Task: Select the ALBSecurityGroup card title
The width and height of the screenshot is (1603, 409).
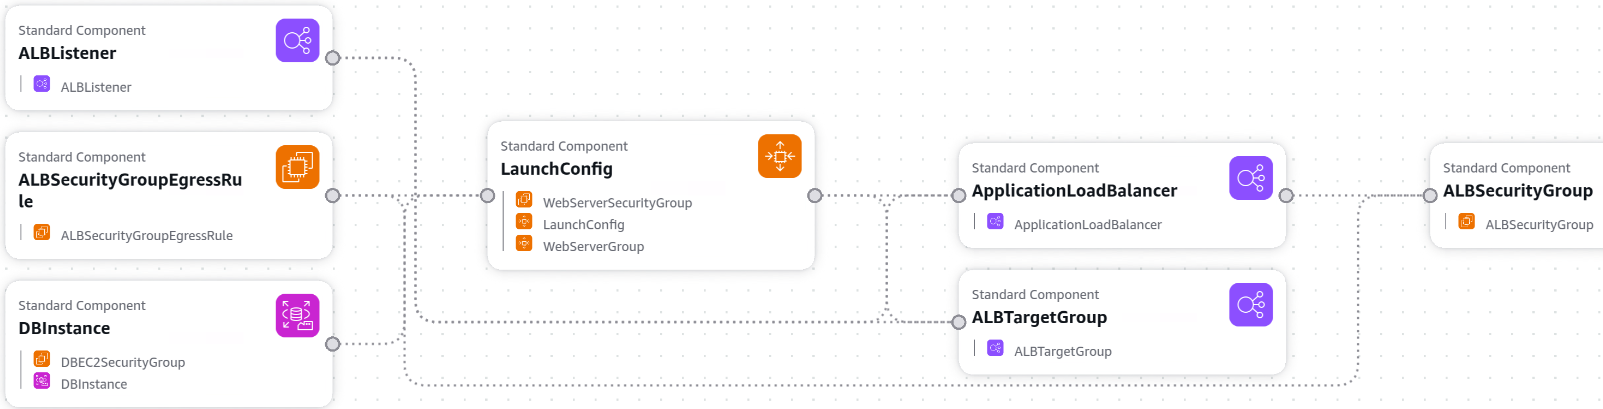Action: [1518, 191]
